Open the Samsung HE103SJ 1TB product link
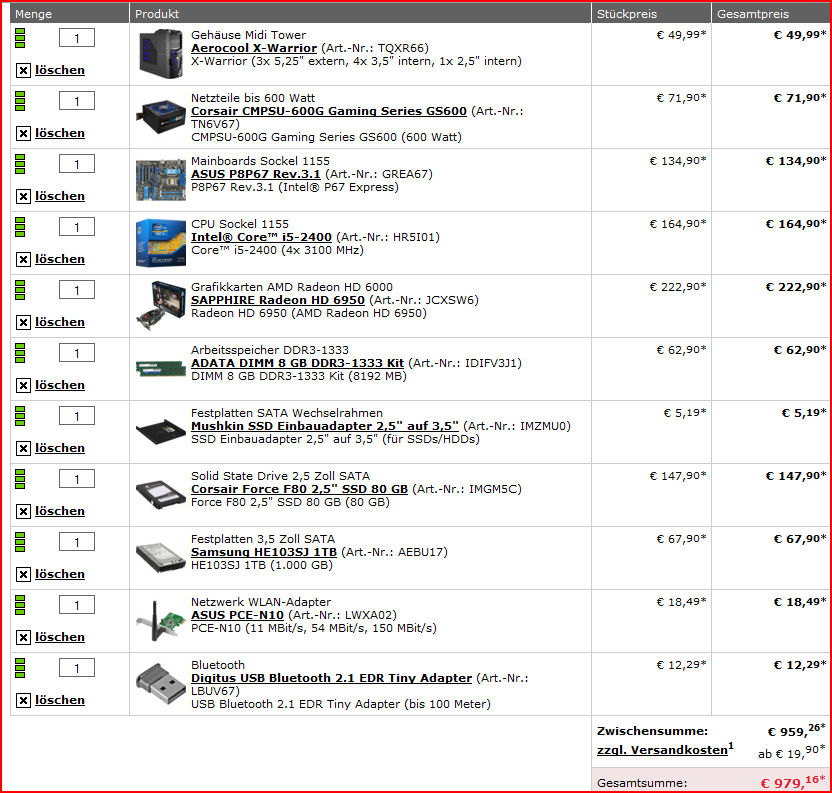The image size is (832, 793). 264,552
